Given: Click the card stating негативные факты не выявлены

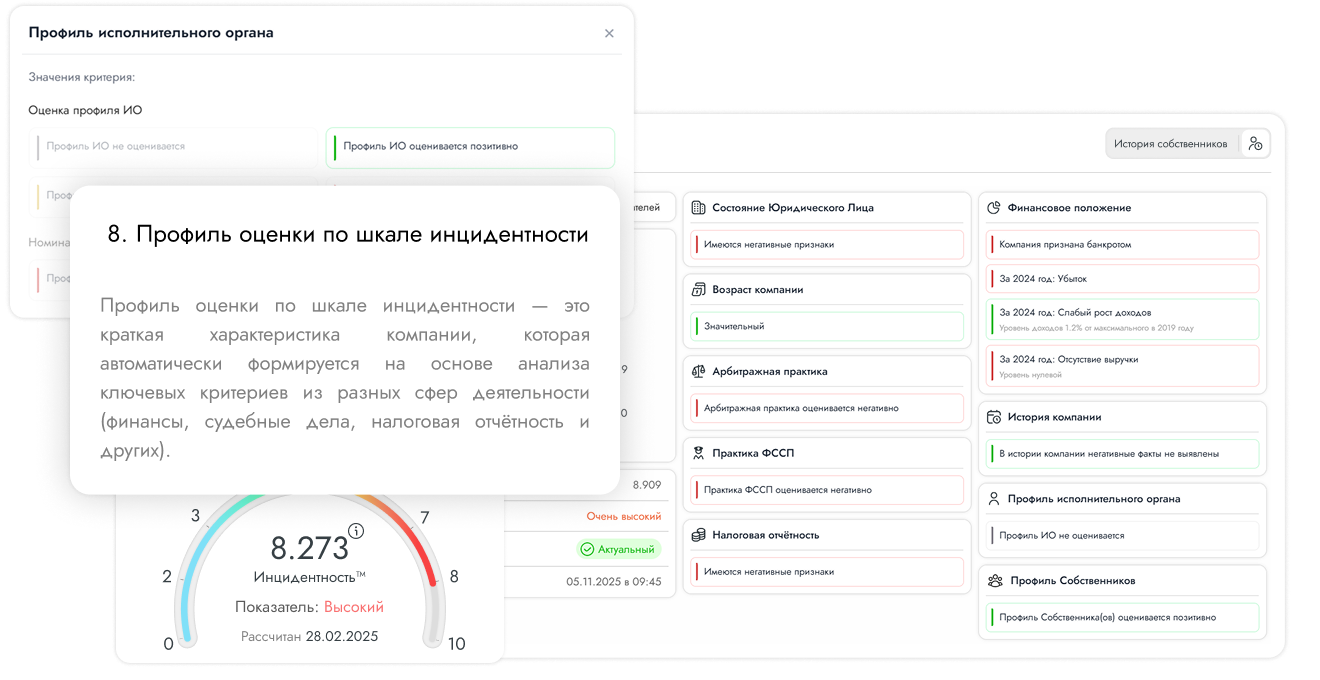Looking at the screenshot, I should click(x=1122, y=453).
